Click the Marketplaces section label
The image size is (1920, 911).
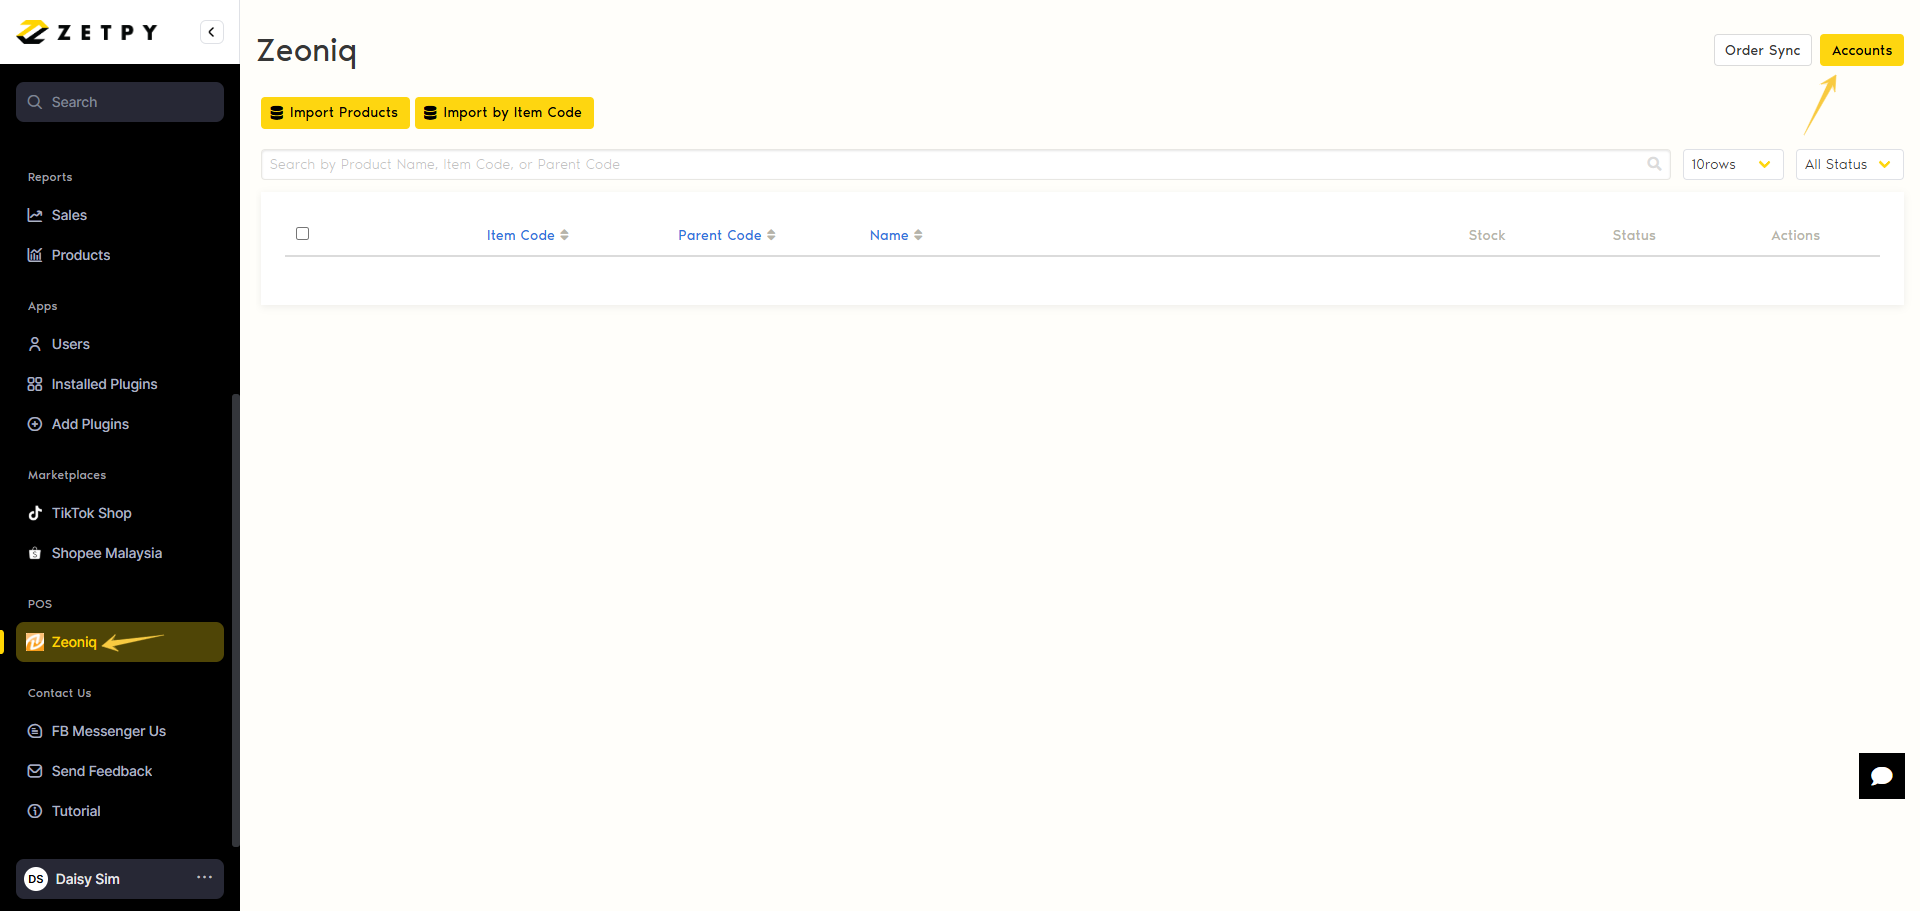pyautogui.click(x=67, y=475)
